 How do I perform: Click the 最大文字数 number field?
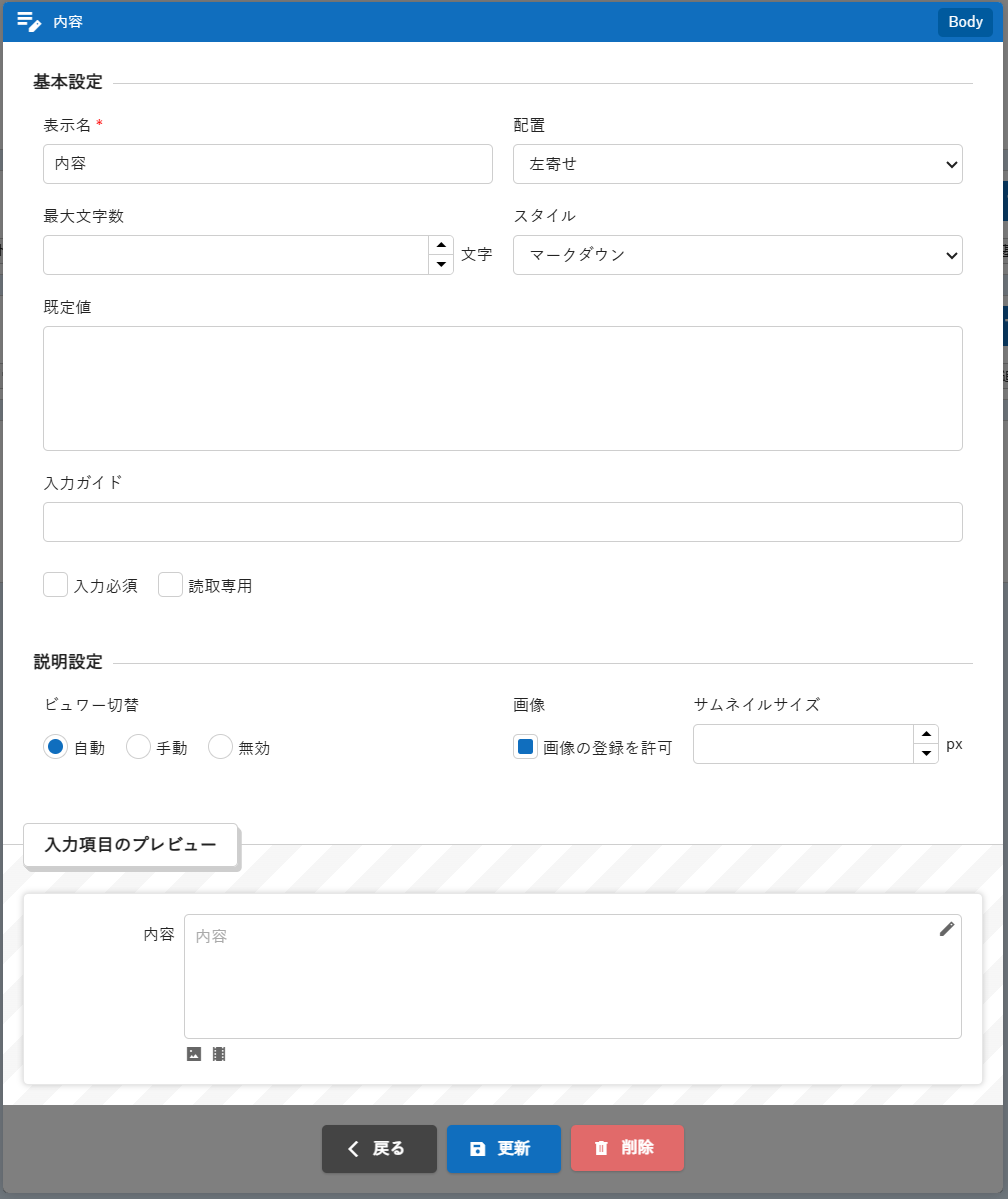point(236,255)
